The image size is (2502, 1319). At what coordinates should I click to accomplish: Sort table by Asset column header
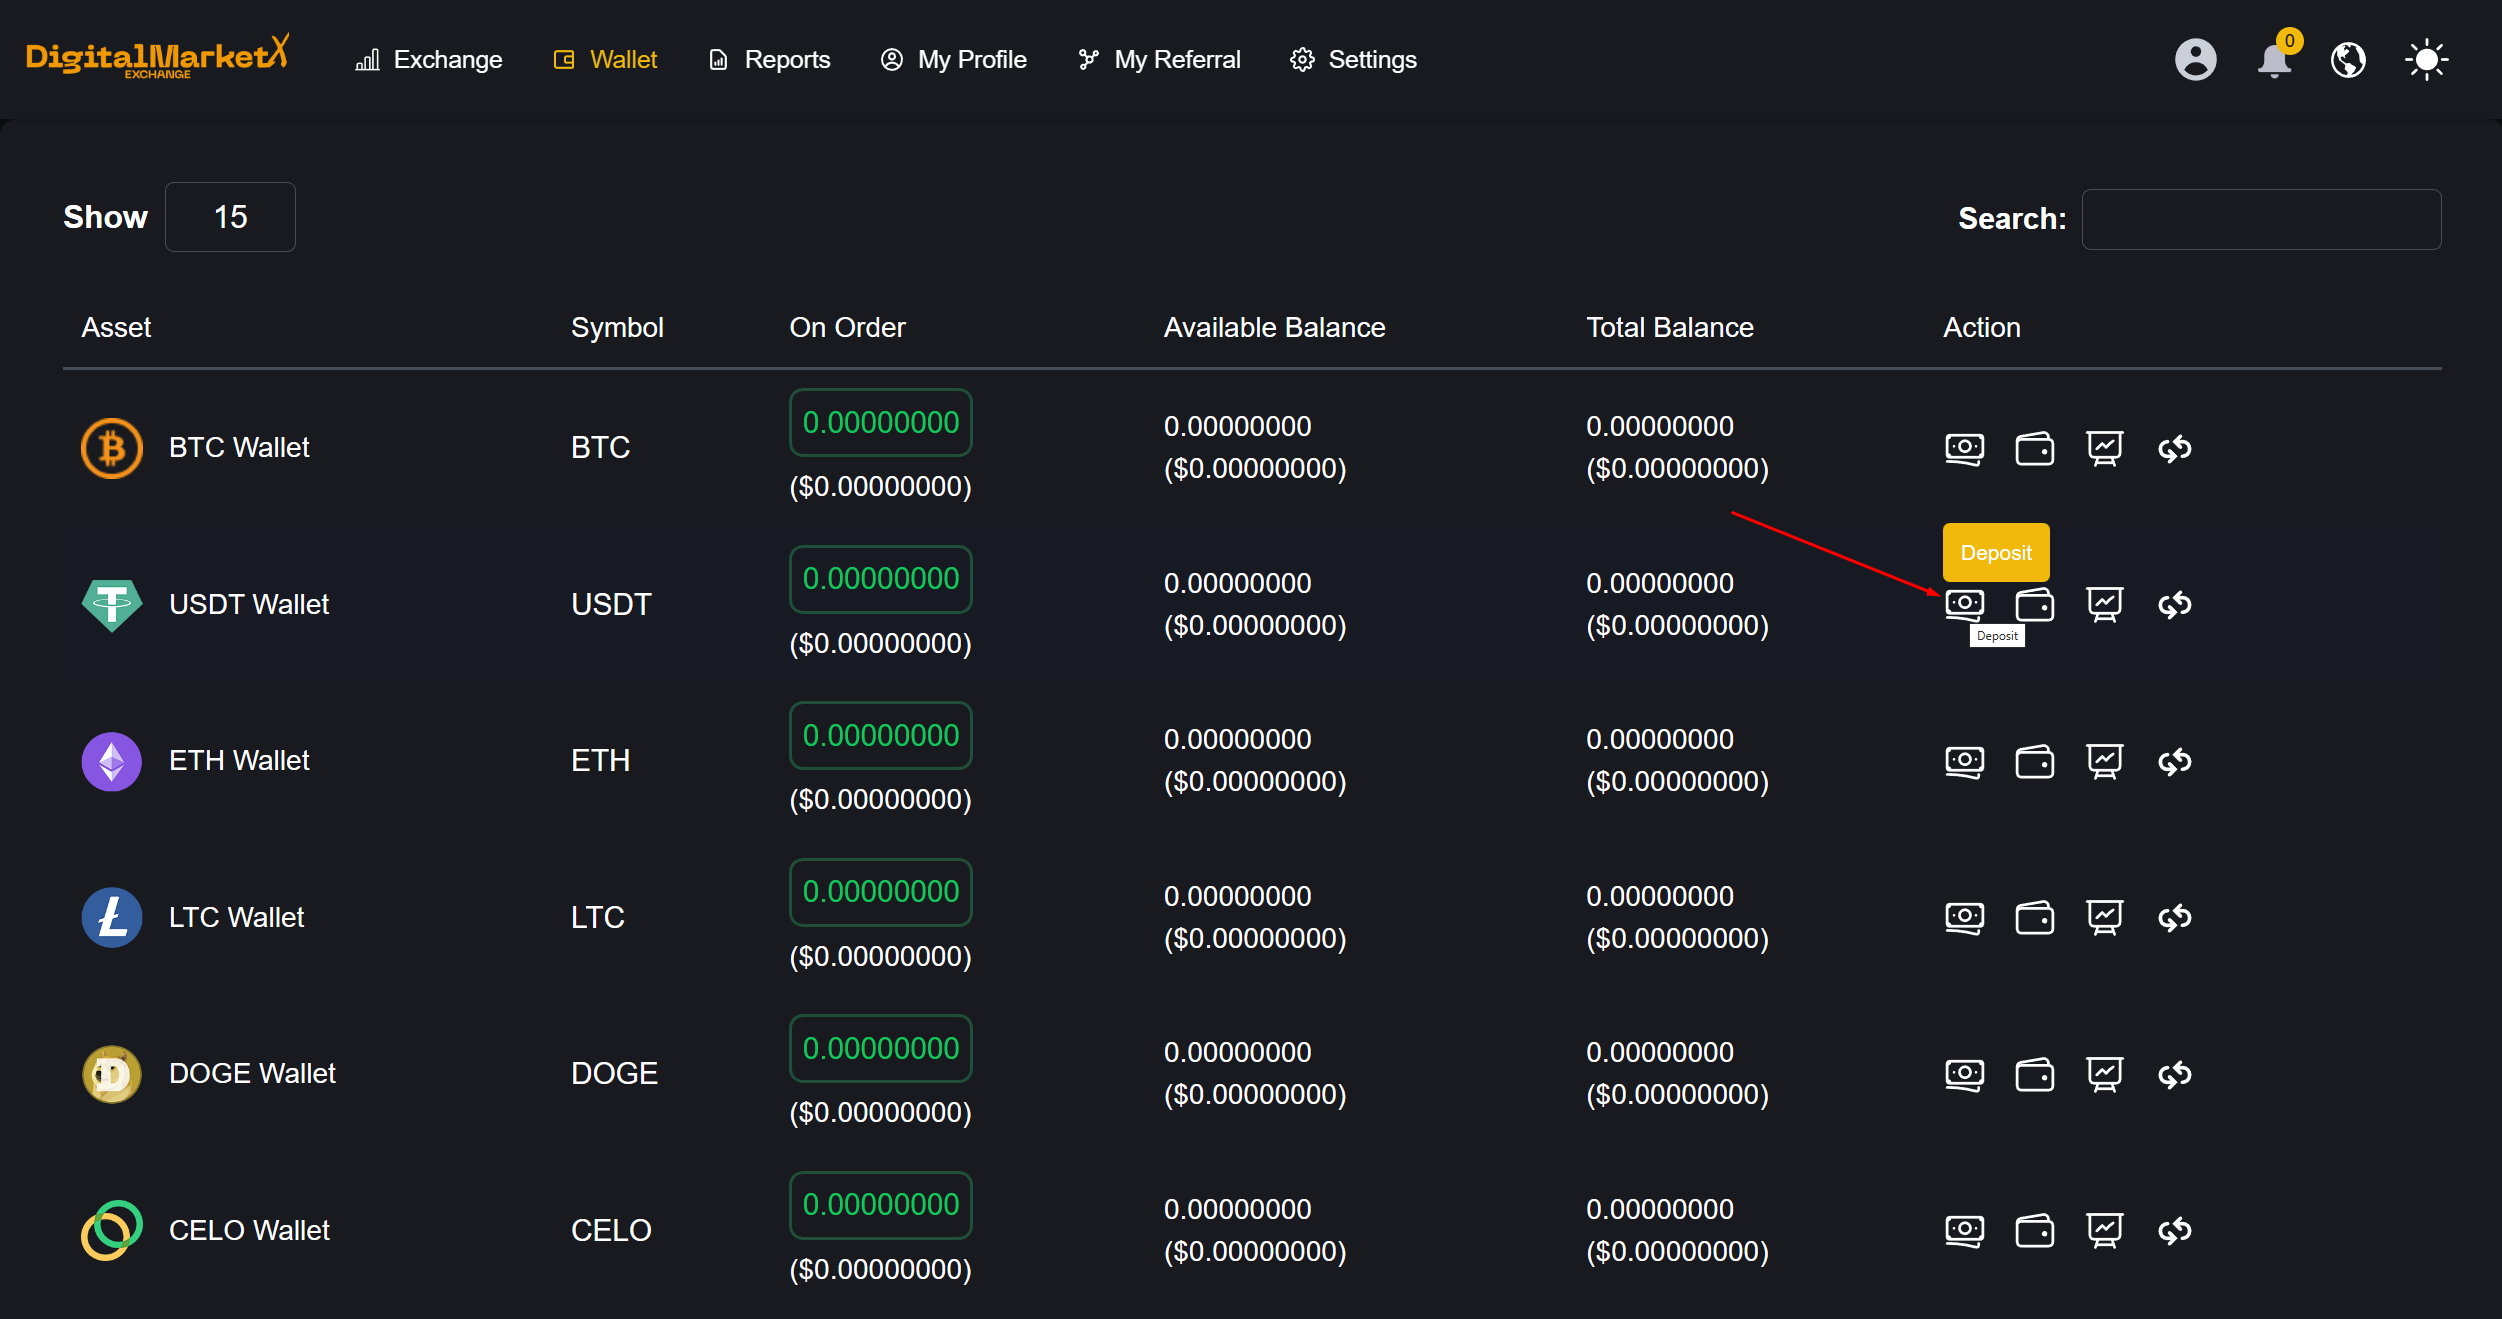tap(116, 327)
